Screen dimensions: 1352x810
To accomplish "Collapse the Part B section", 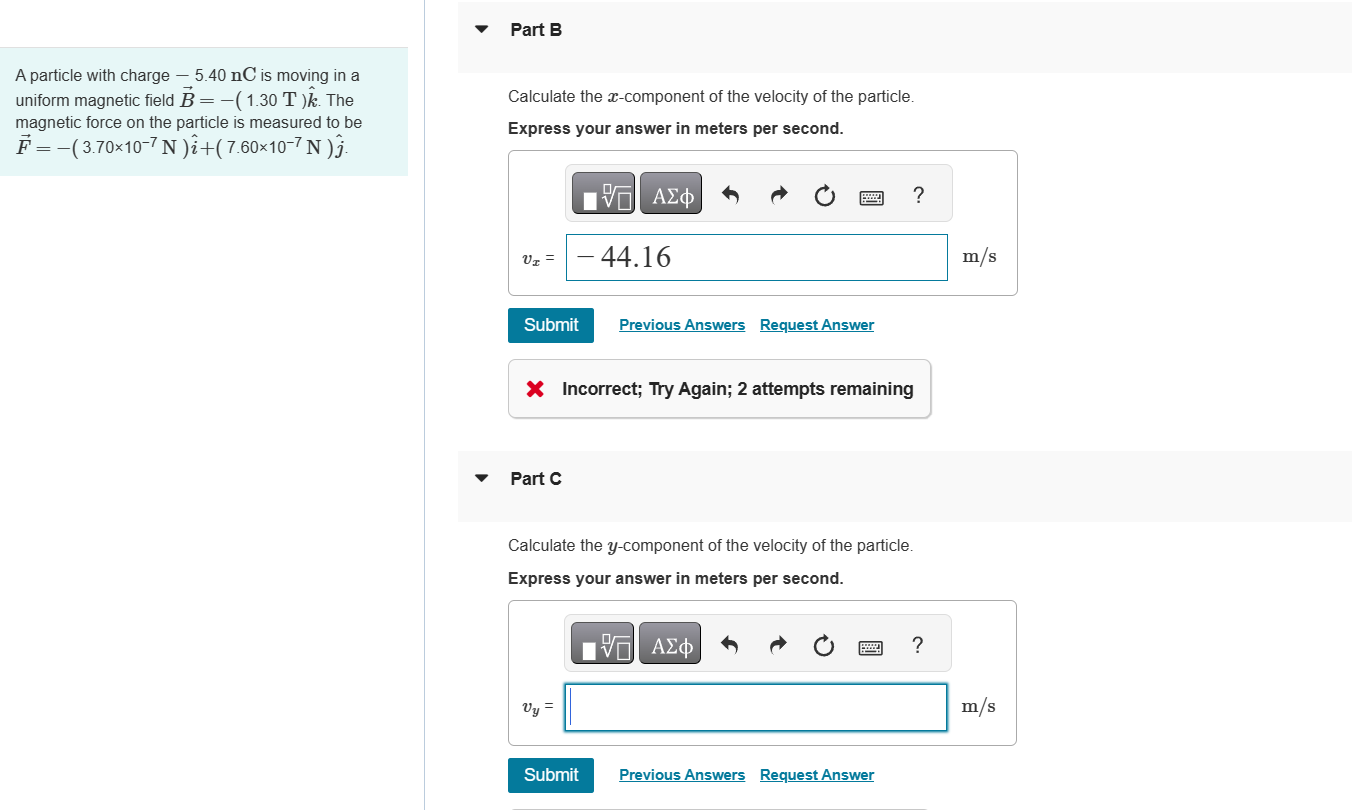I will coord(480,29).
